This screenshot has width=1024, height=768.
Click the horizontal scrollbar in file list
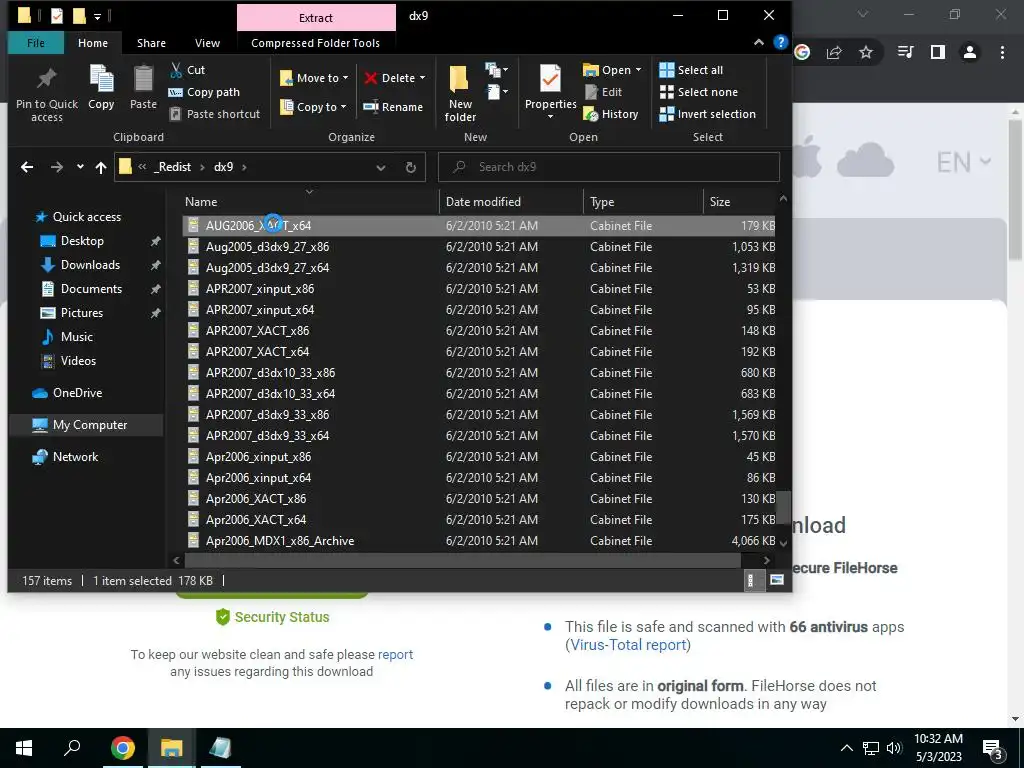(x=462, y=560)
